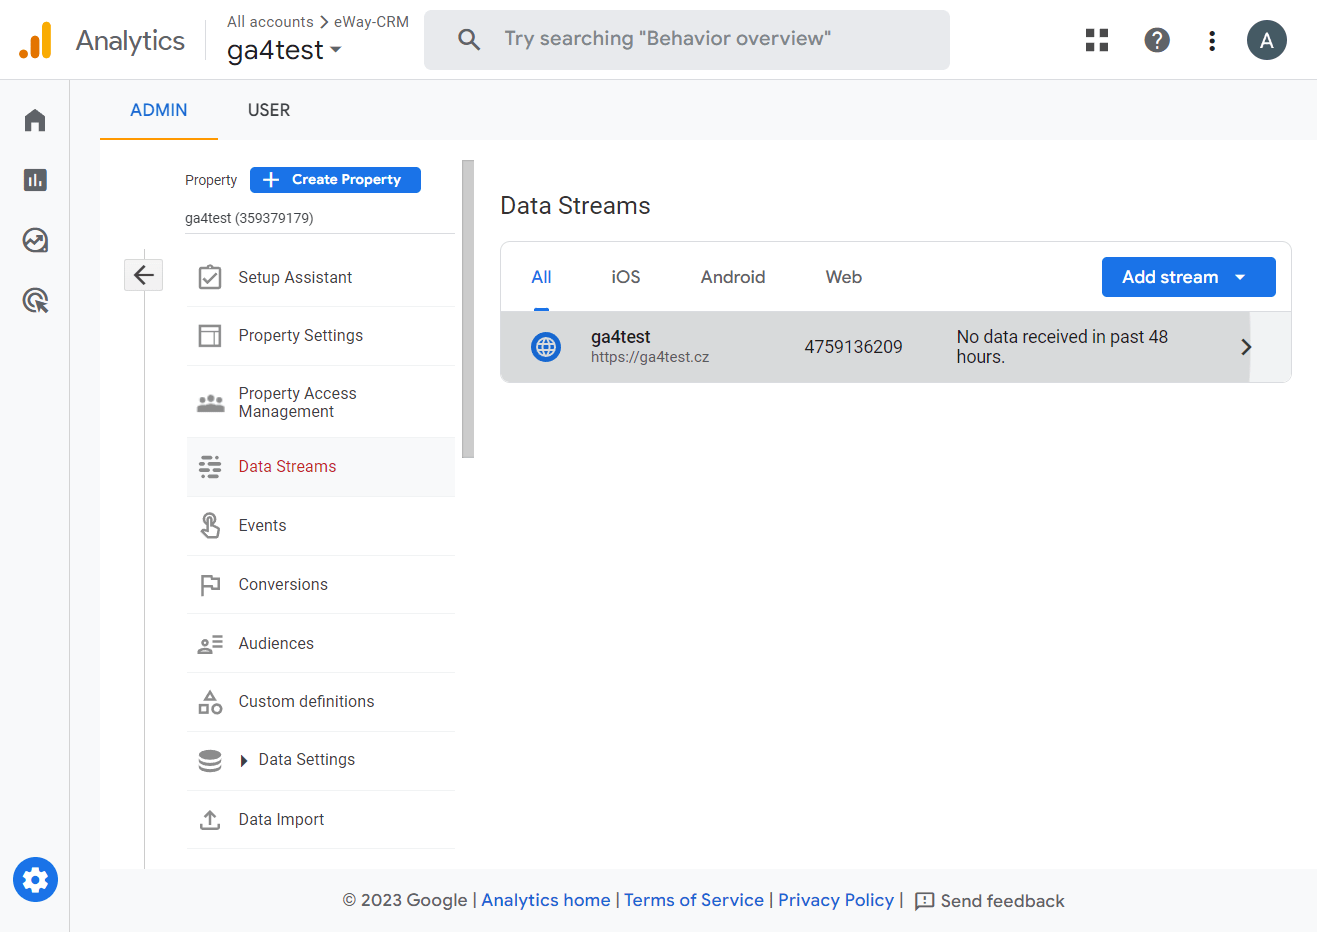Click the eWay-CRM breadcrumb
Image resolution: width=1317 pixels, height=932 pixels.
(x=371, y=22)
